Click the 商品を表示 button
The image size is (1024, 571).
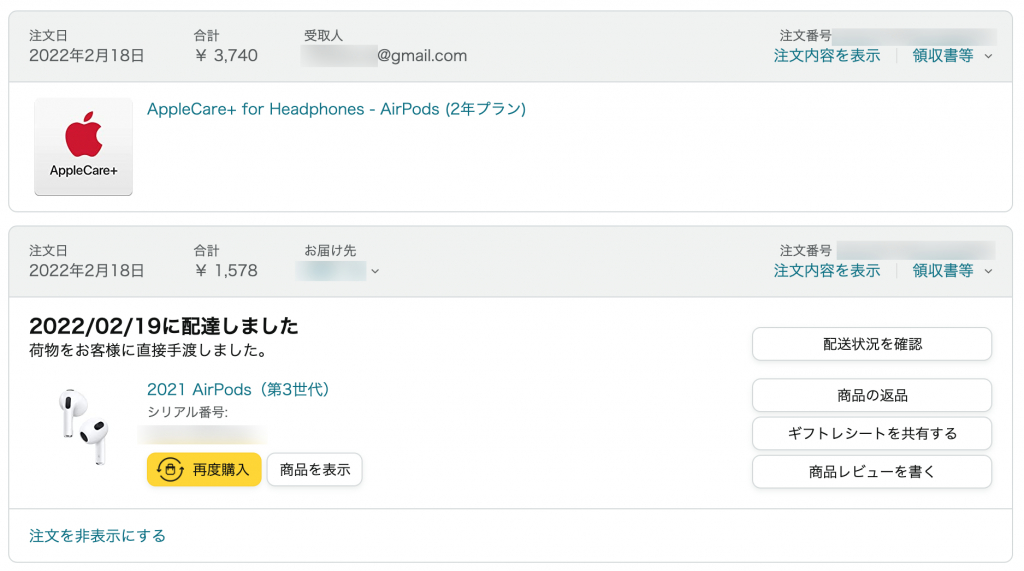(315, 469)
